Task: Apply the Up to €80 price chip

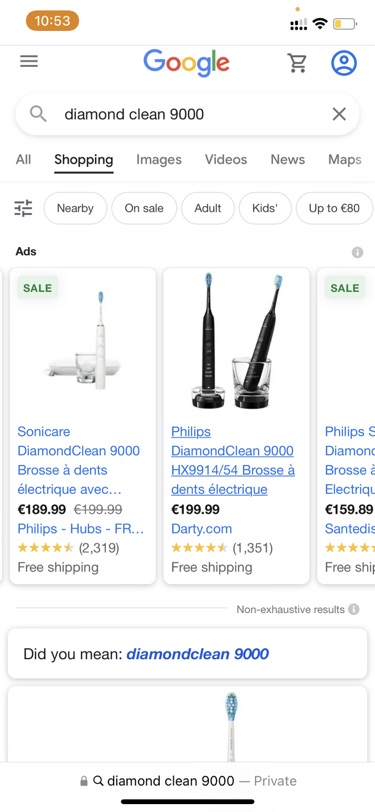Action: 334,208
